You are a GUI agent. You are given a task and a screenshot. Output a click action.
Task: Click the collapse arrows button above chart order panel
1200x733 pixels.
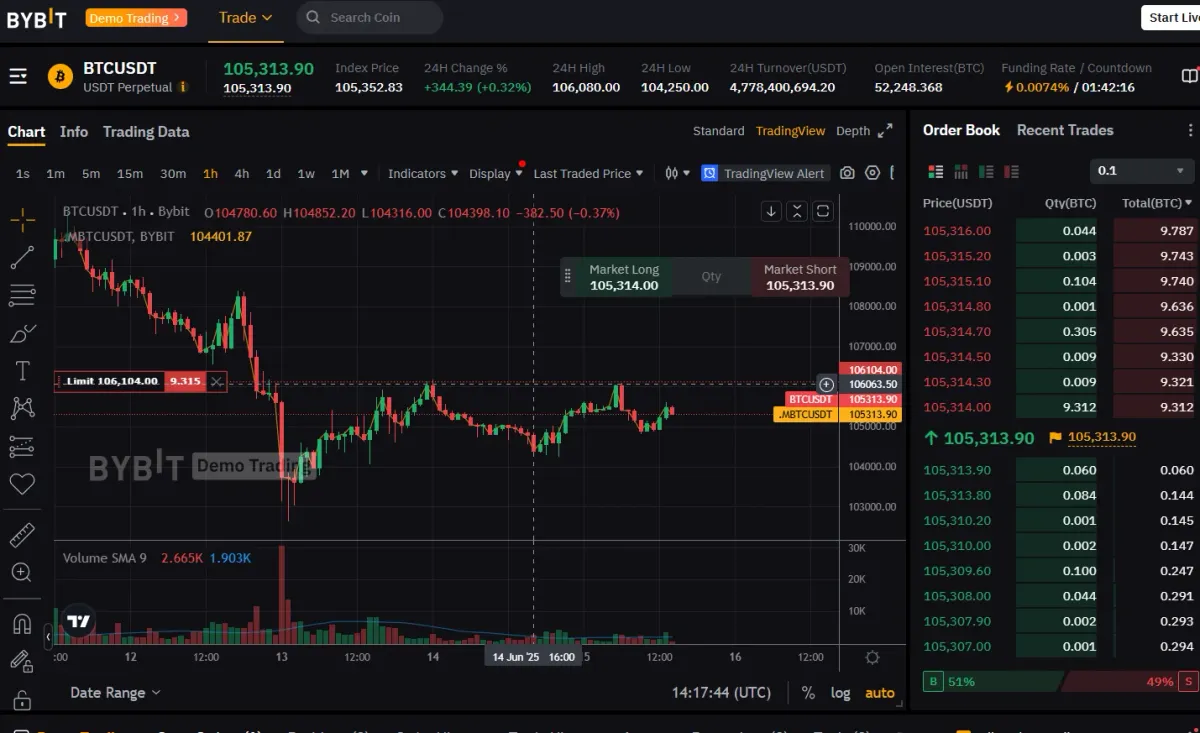797,211
